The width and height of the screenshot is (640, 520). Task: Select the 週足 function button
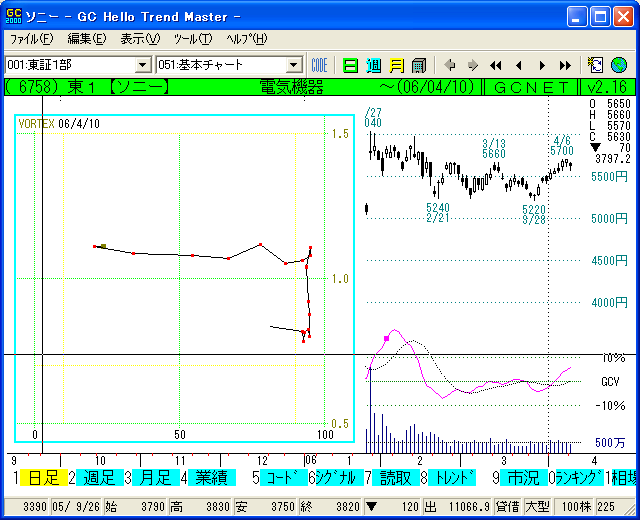100,478
